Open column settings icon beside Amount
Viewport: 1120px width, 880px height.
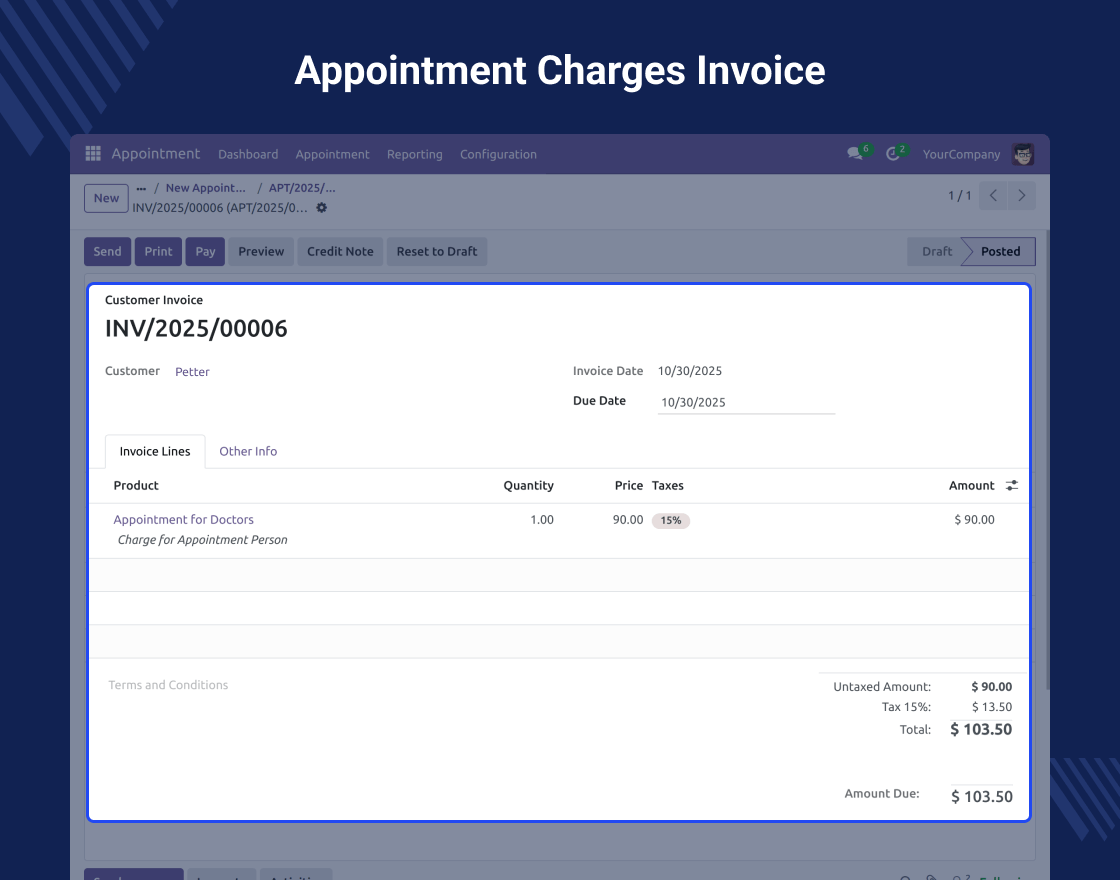click(x=1012, y=486)
